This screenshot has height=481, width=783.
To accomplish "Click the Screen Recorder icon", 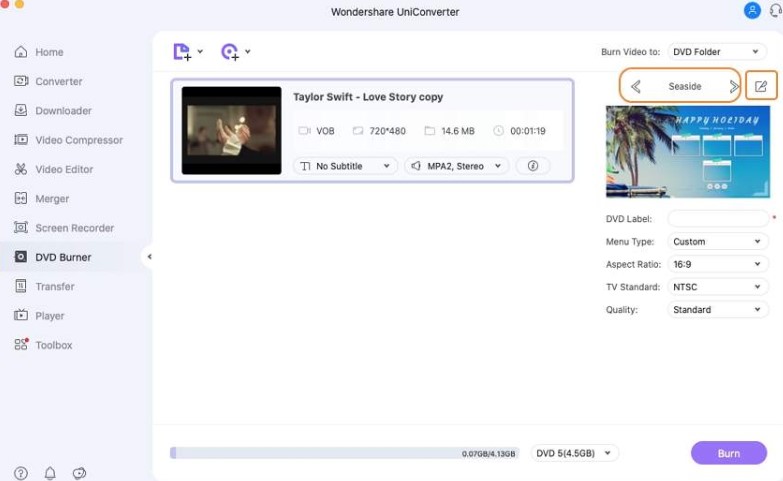I will tap(20, 228).
